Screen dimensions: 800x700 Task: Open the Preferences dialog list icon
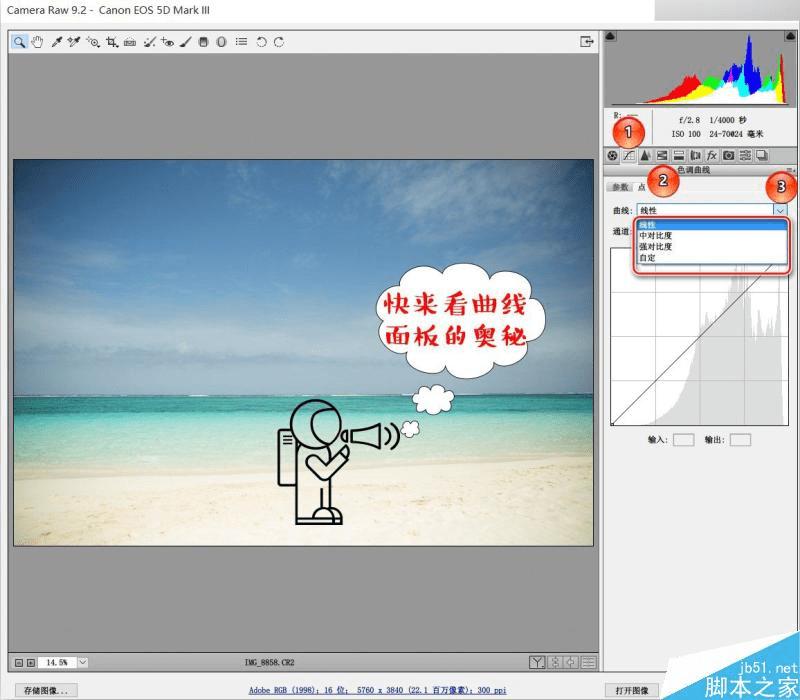(241, 41)
